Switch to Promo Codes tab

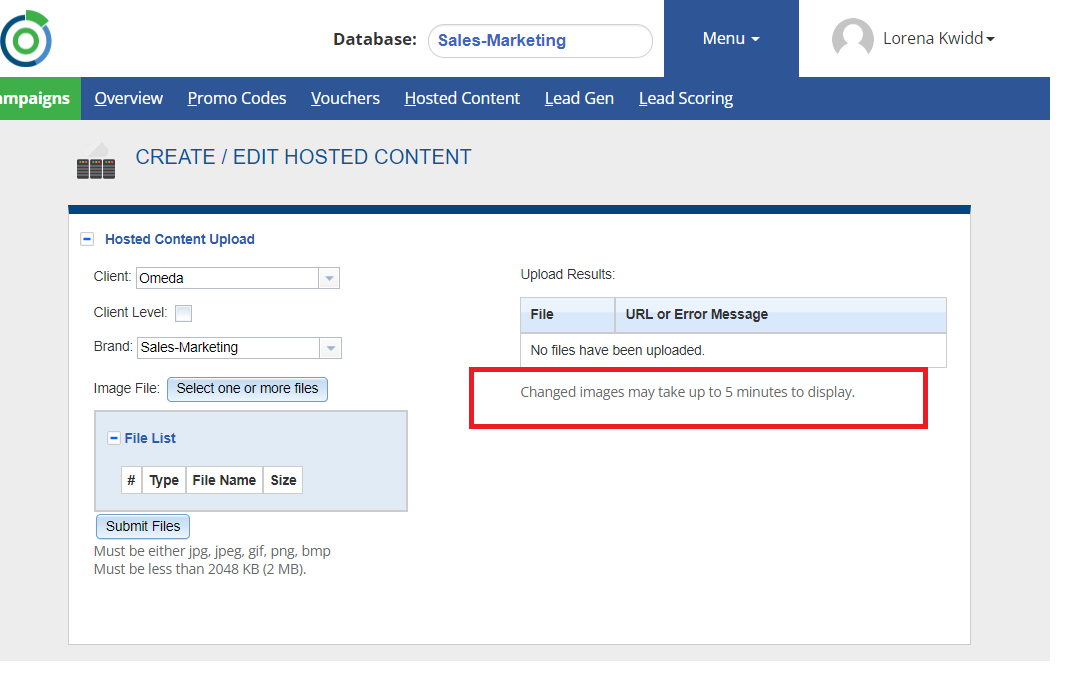point(237,98)
